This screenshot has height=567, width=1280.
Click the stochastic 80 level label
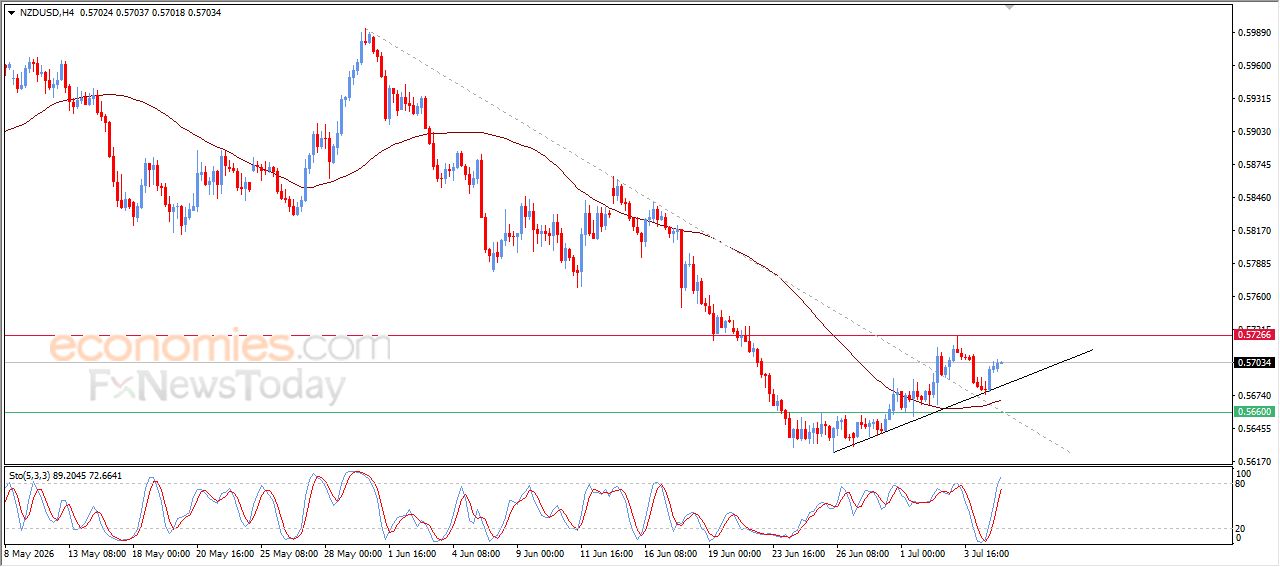pyautogui.click(x=1242, y=484)
